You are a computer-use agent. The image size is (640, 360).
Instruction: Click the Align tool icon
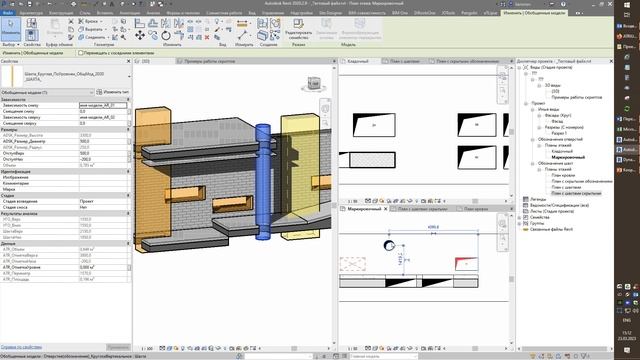point(140,23)
